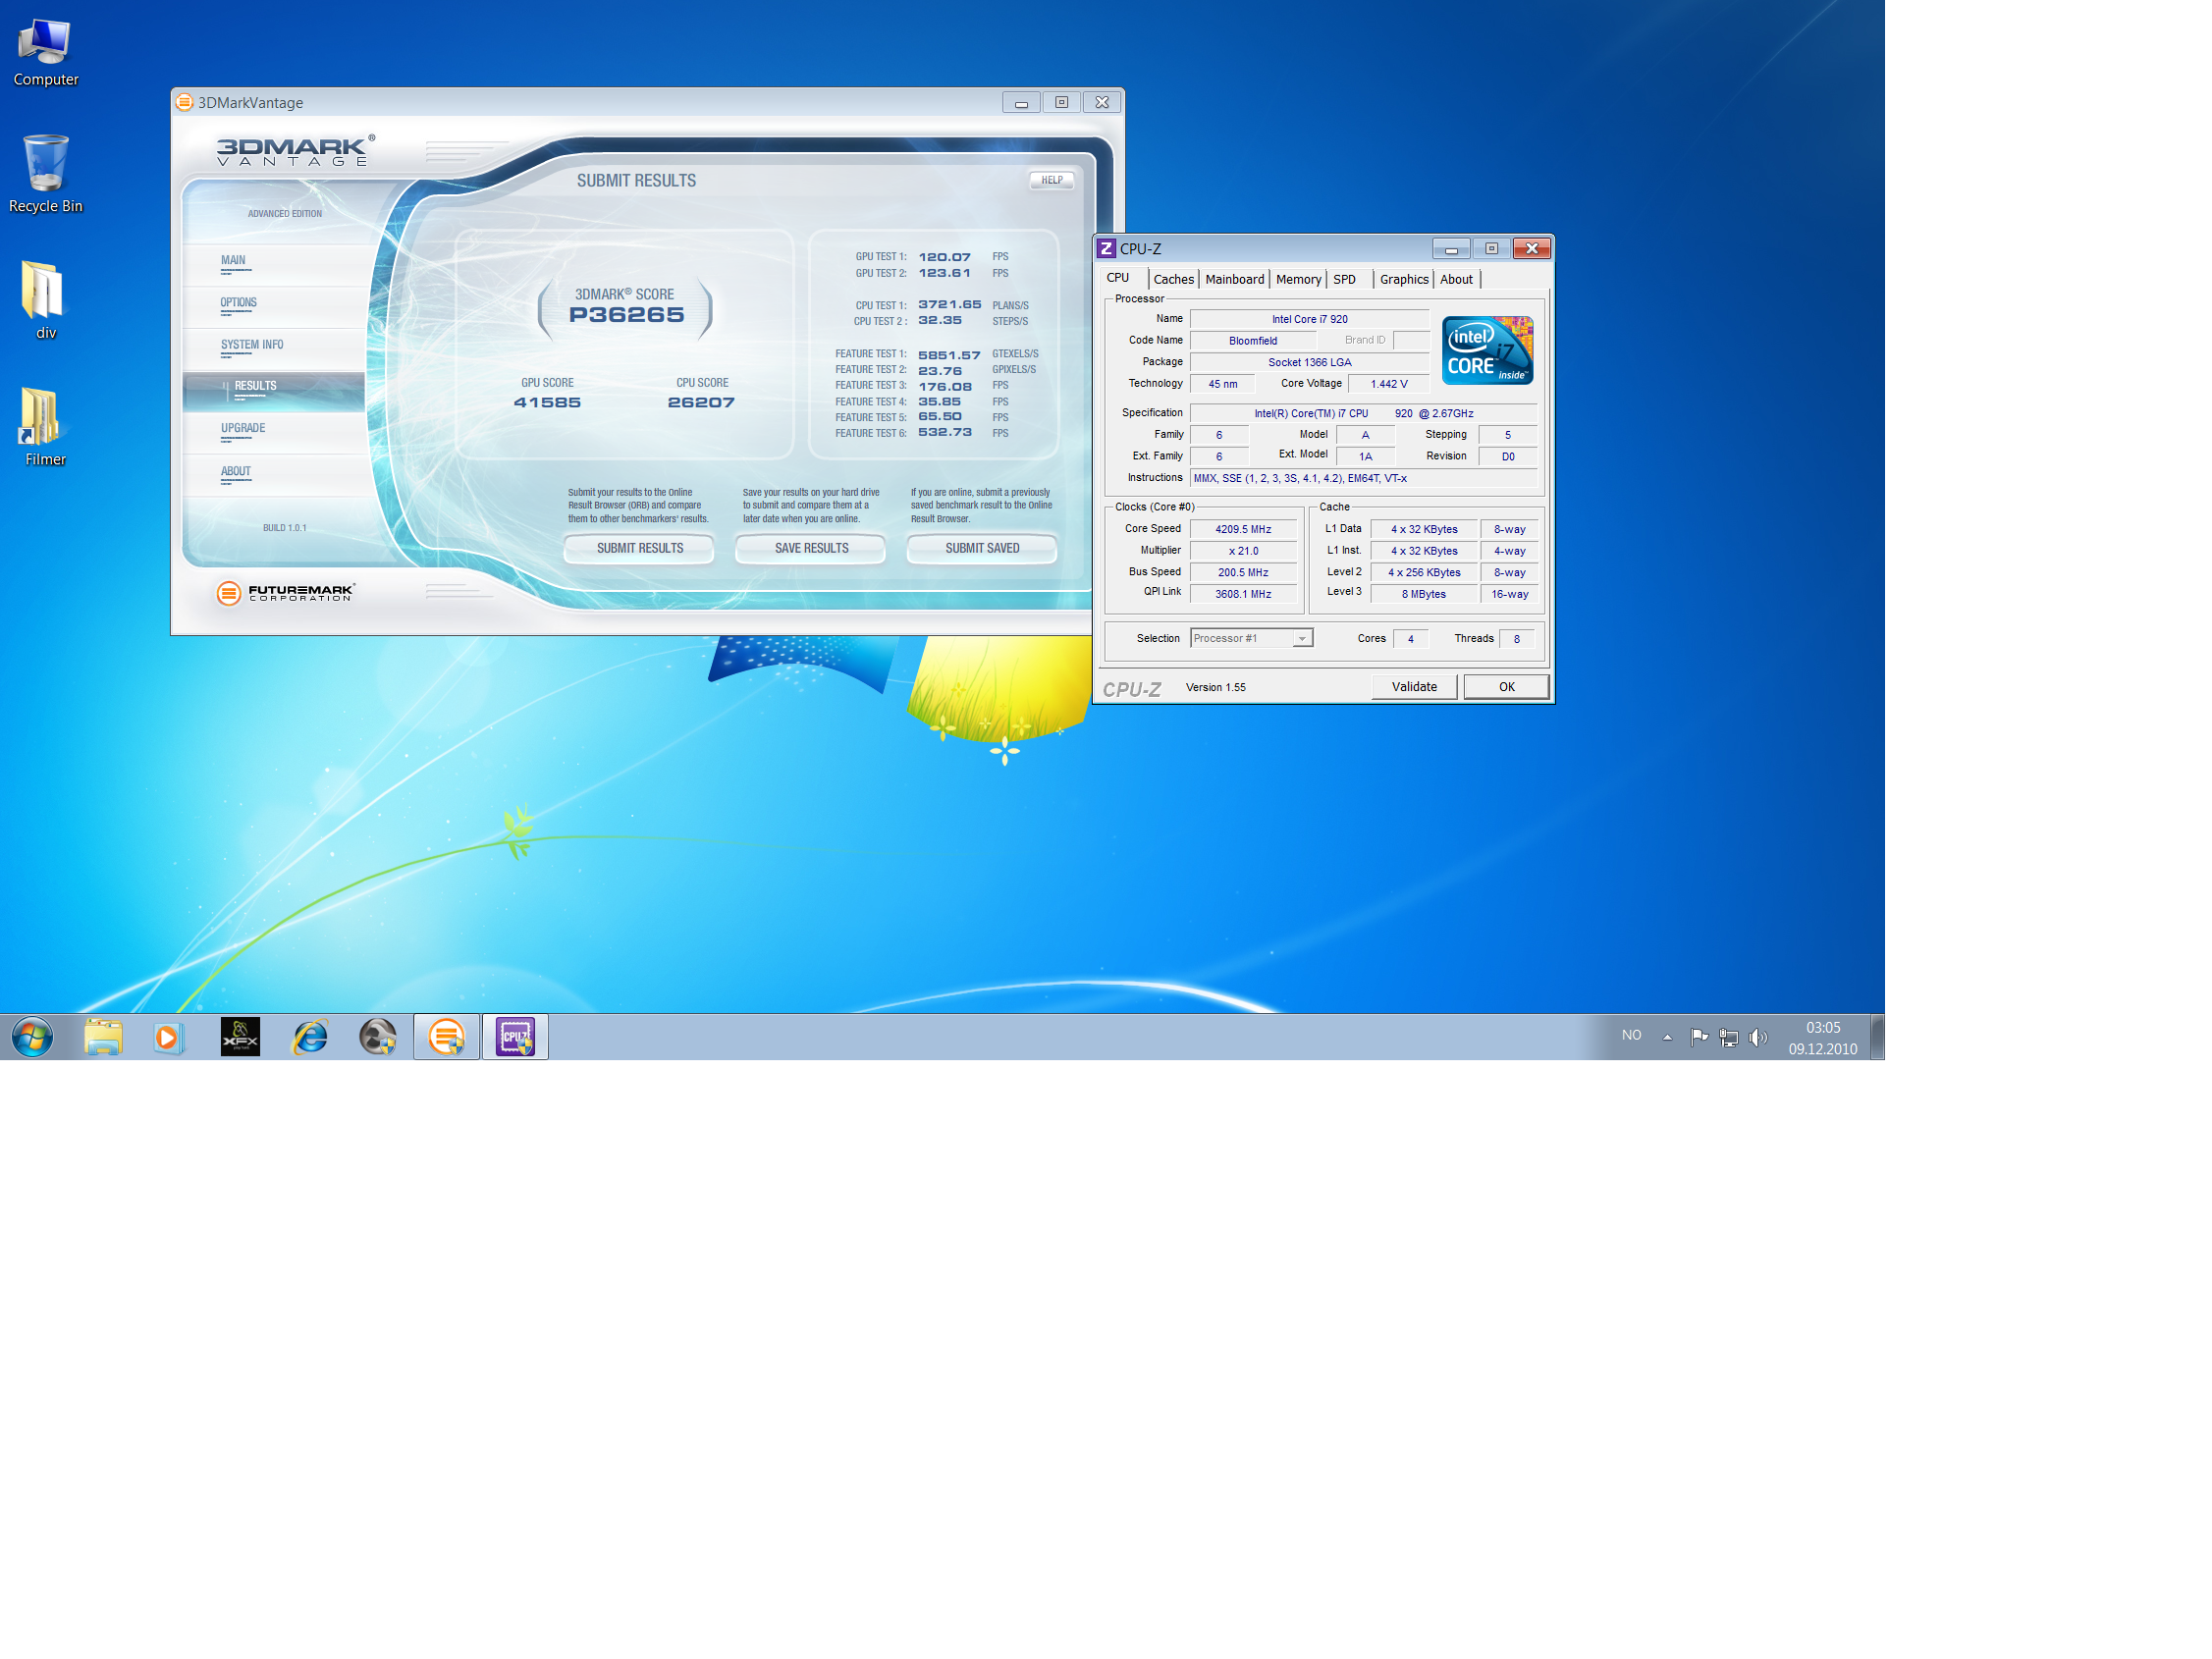Click the NO language indicator
The width and height of the screenshot is (2212, 1659).
point(1631,1035)
